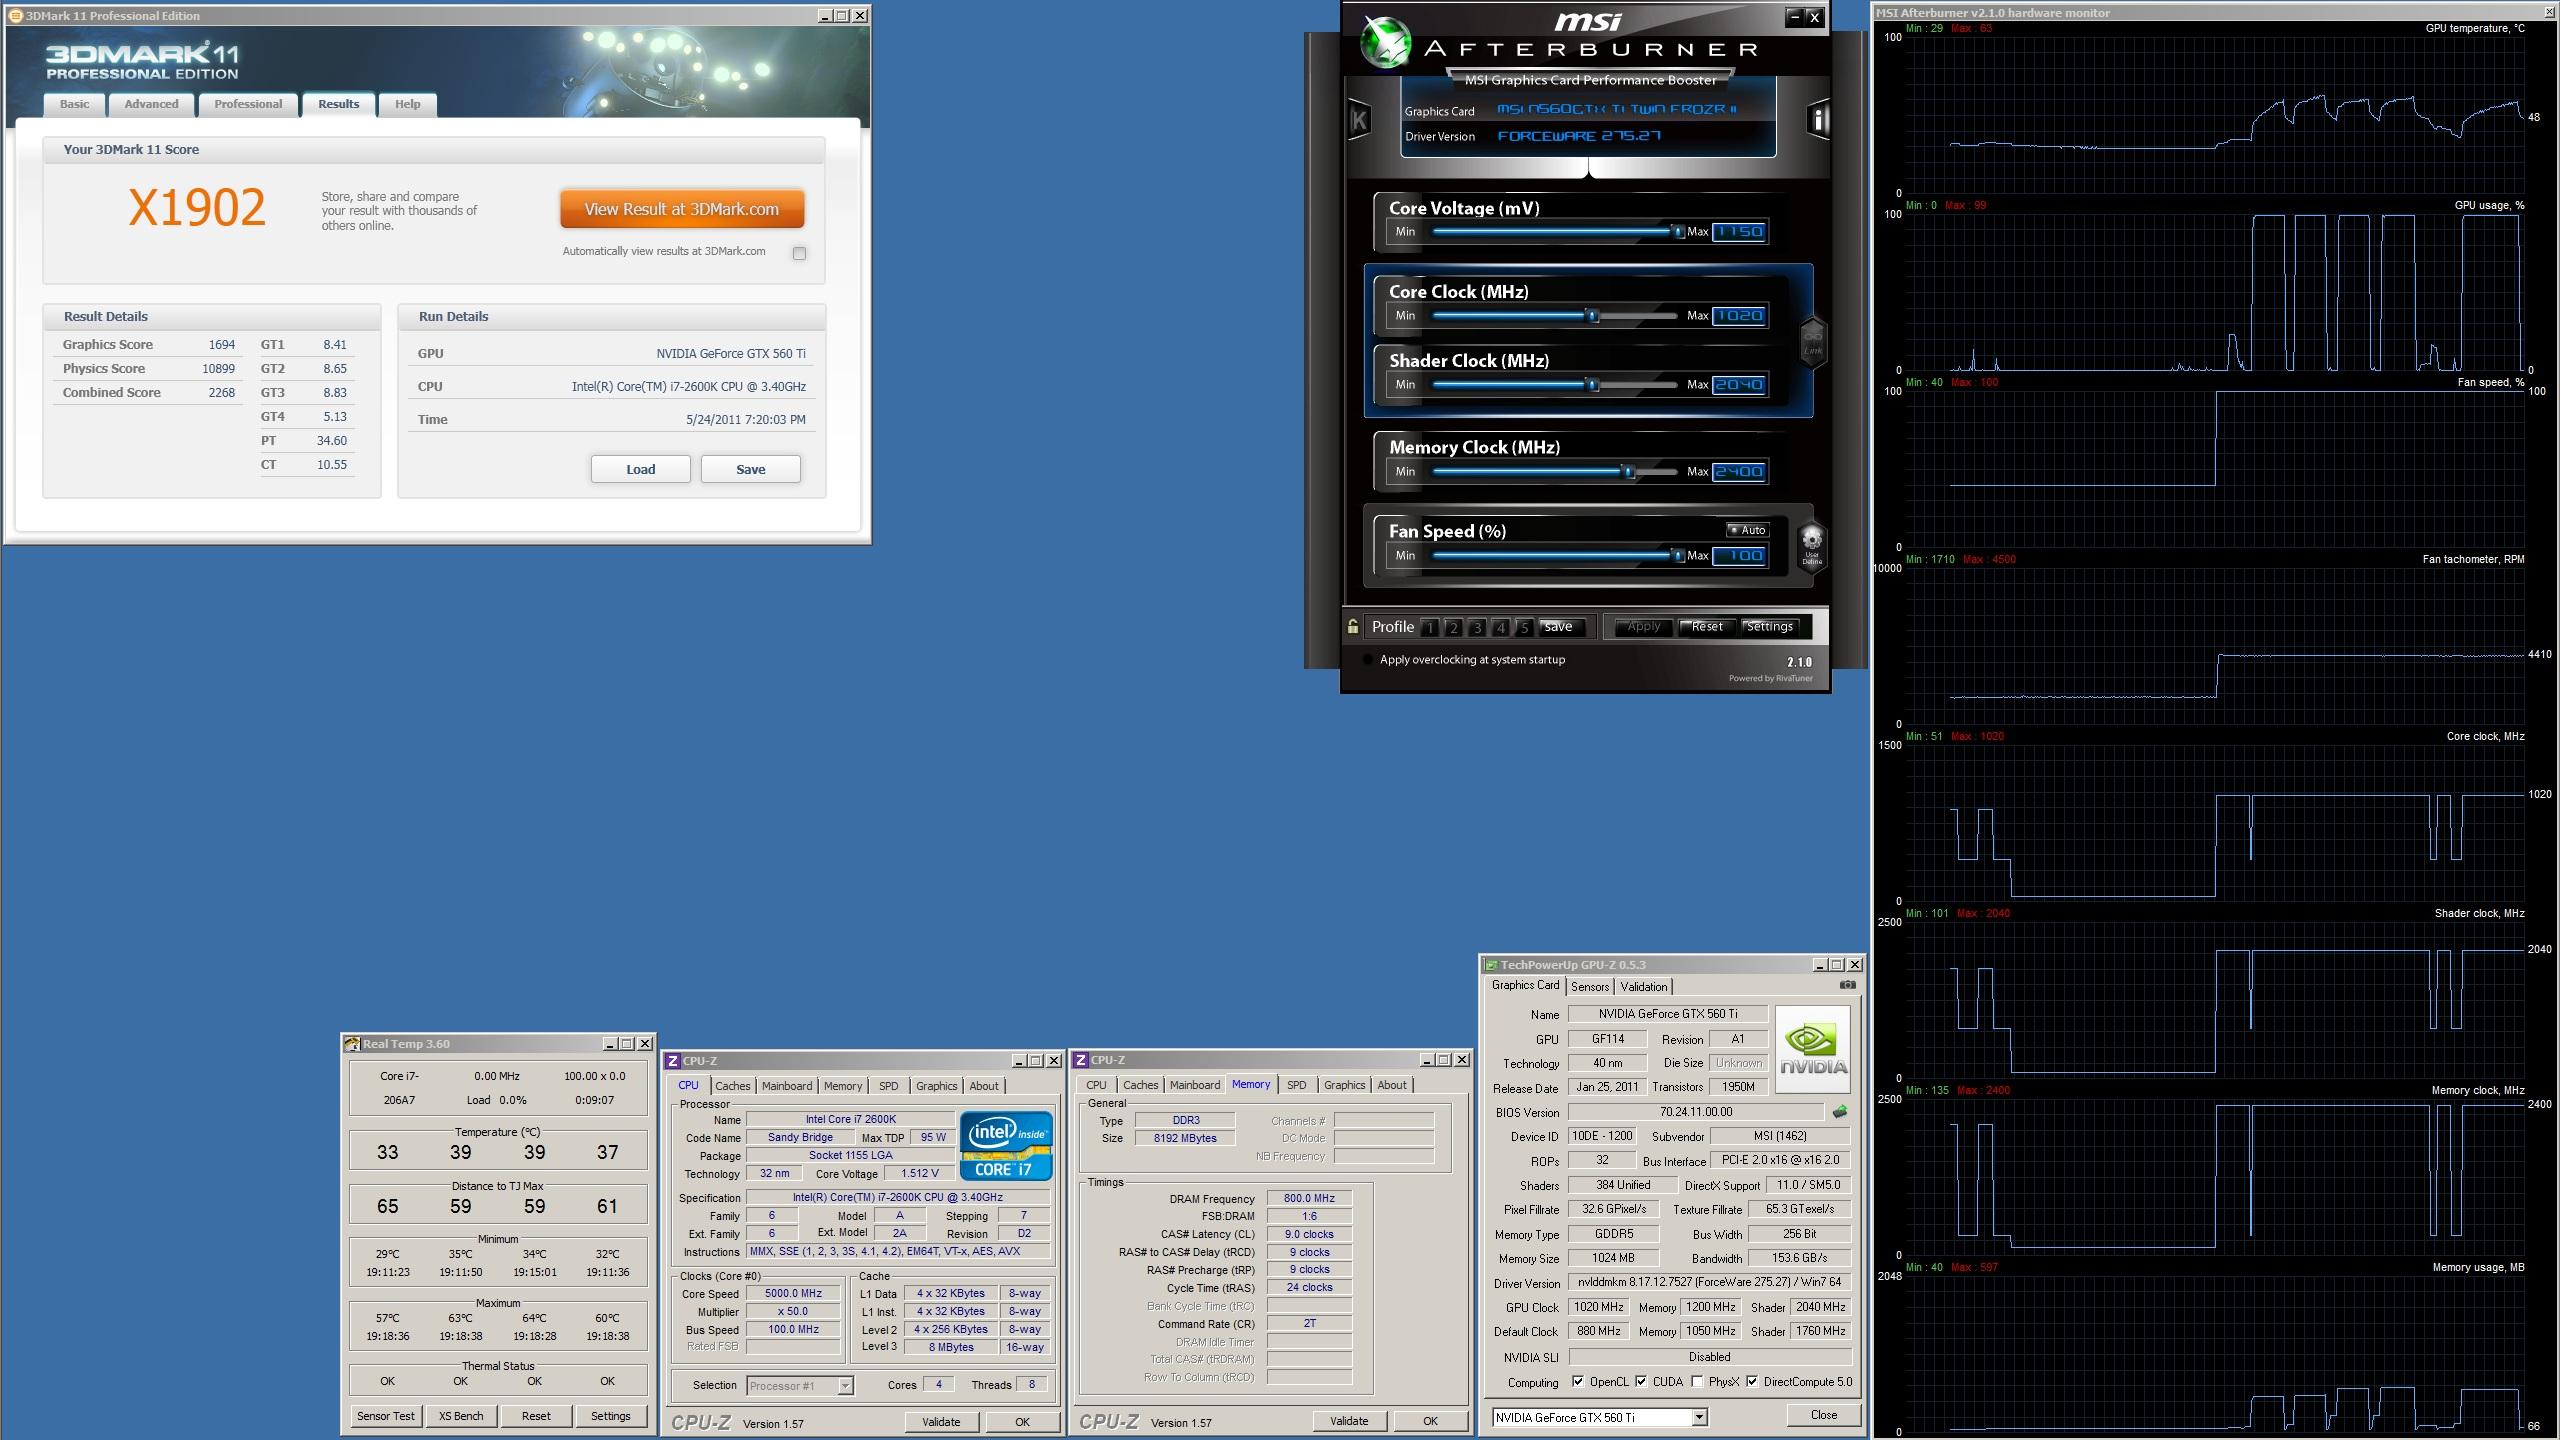Close the Afterburner hardware monitor panel
This screenshot has width=2560, height=1440.
[2548, 13]
